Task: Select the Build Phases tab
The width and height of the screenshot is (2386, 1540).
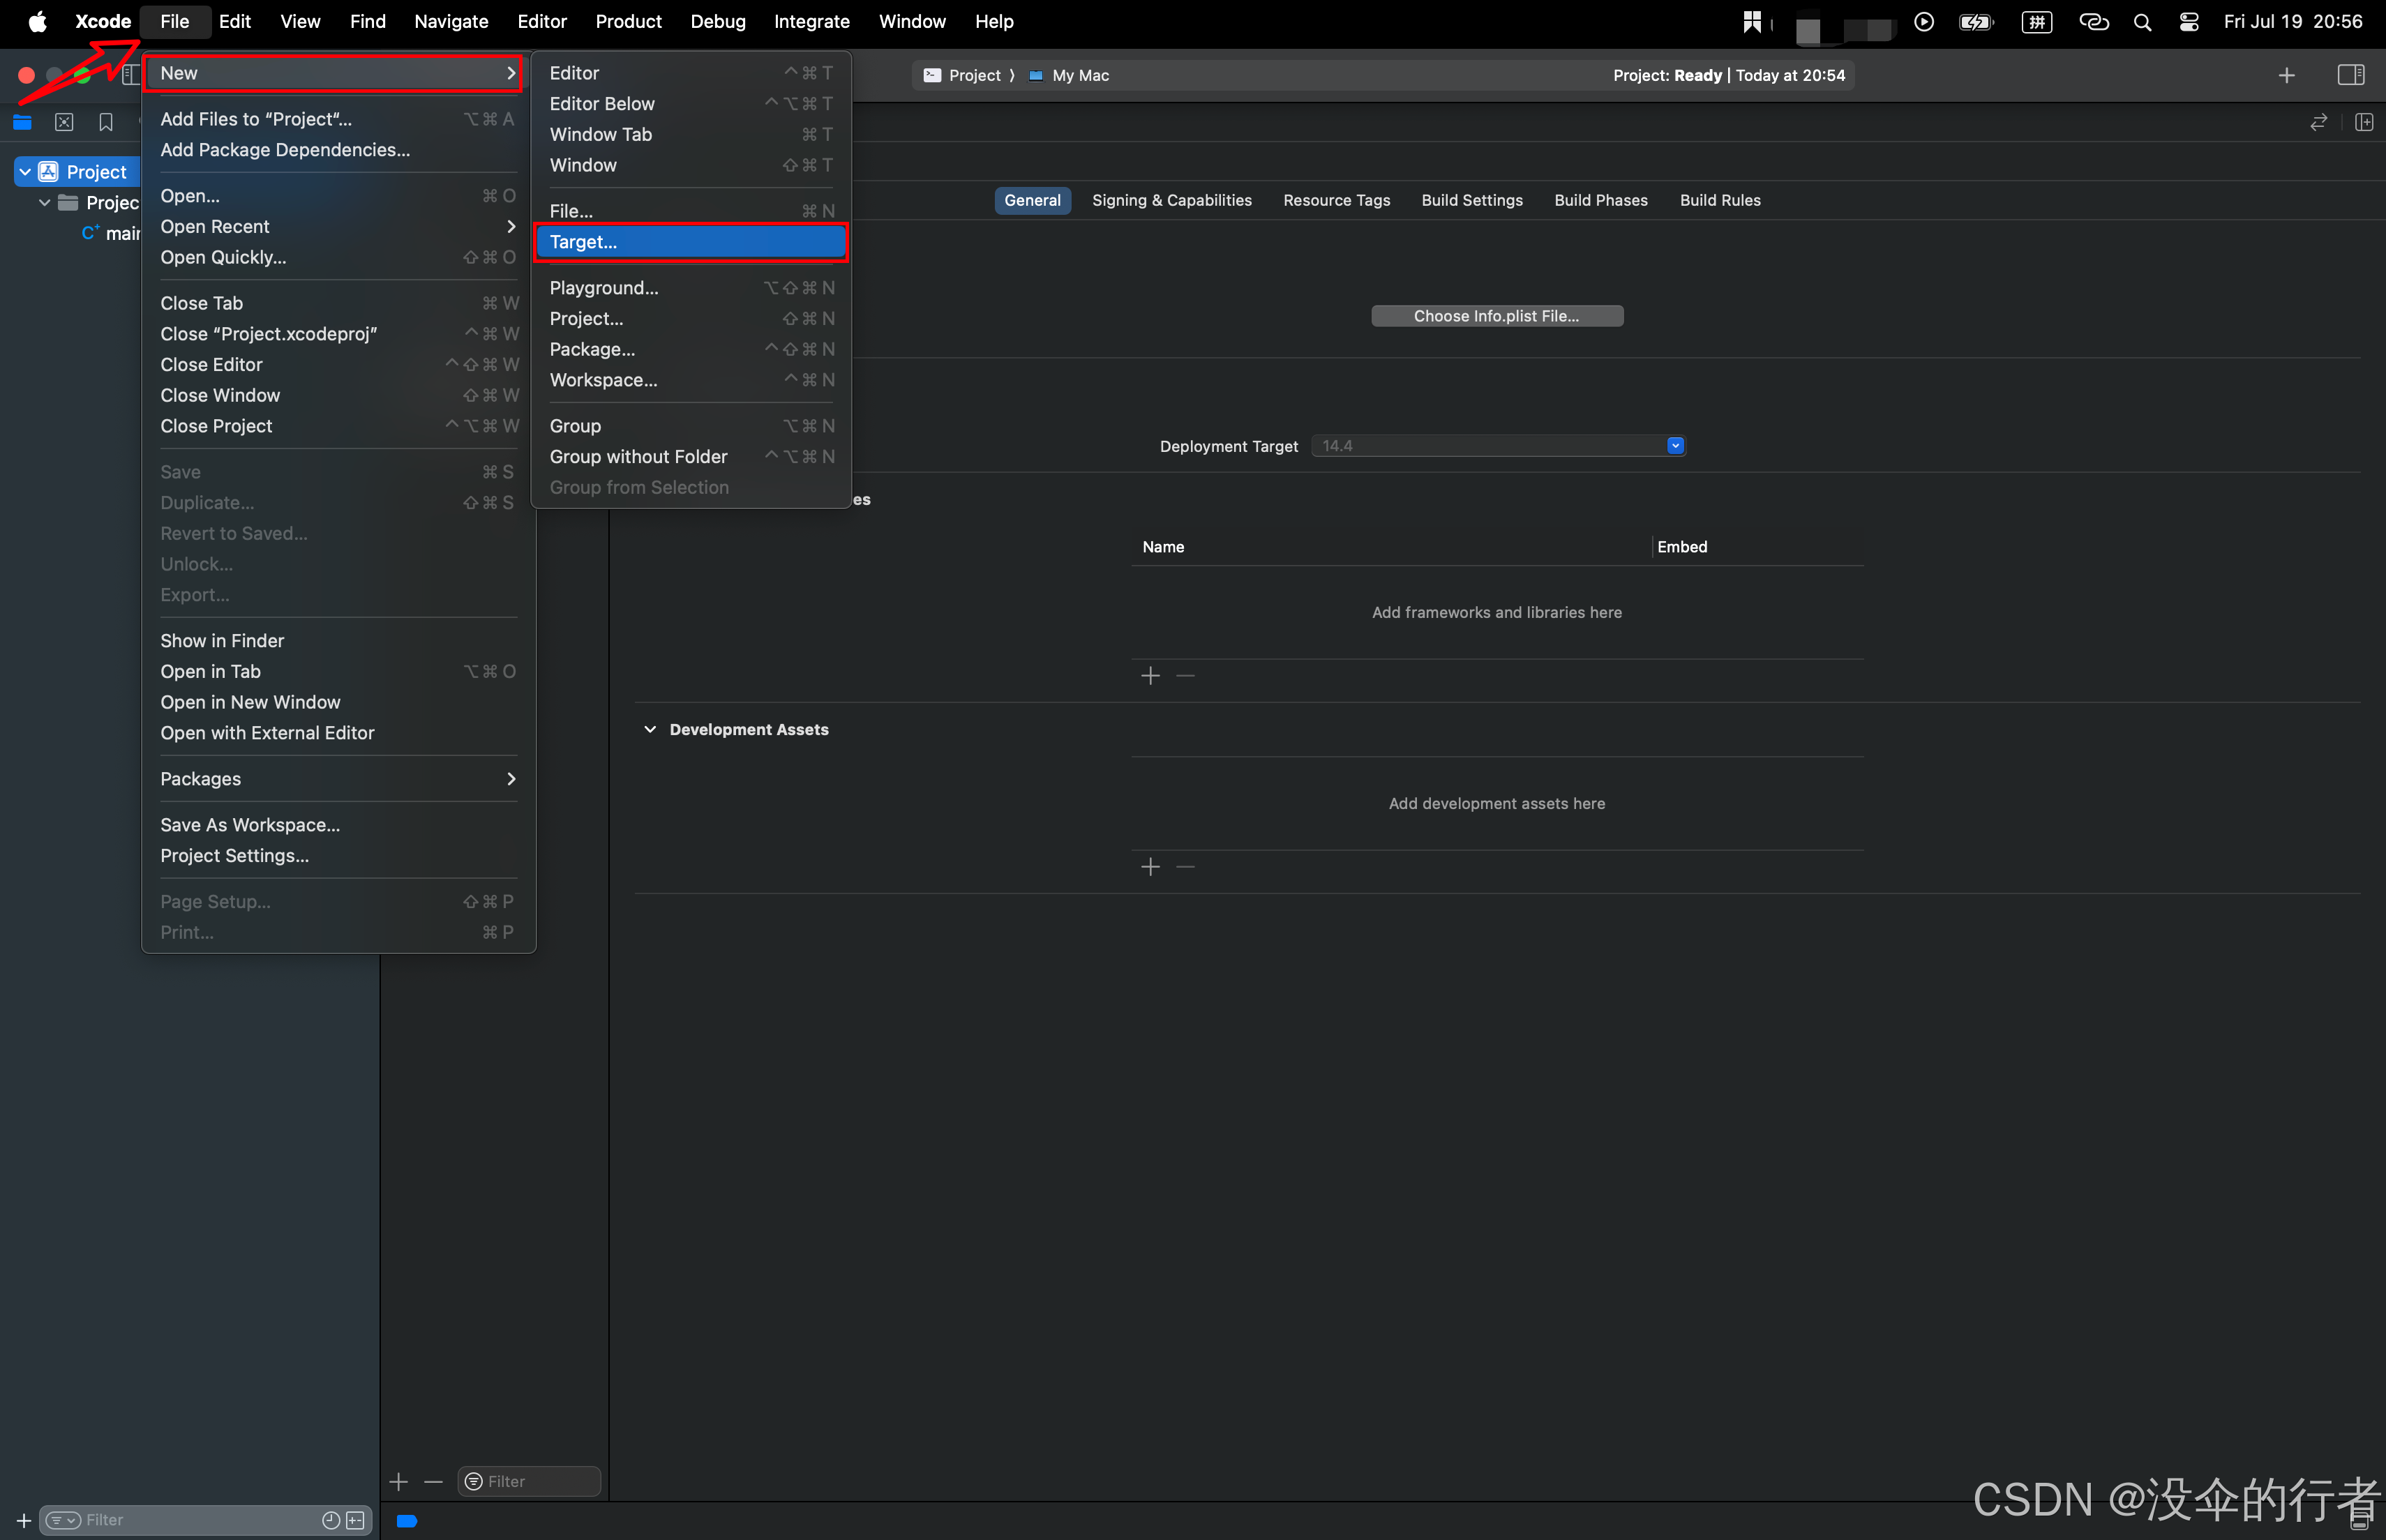Action: tap(1600, 198)
